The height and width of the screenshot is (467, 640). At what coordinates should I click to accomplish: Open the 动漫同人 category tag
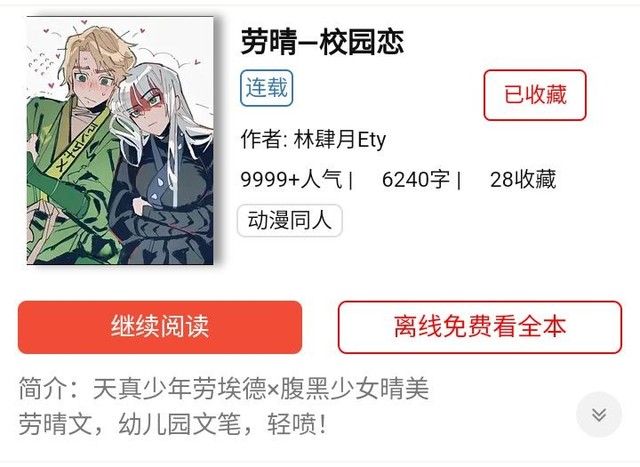click(289, 220)
